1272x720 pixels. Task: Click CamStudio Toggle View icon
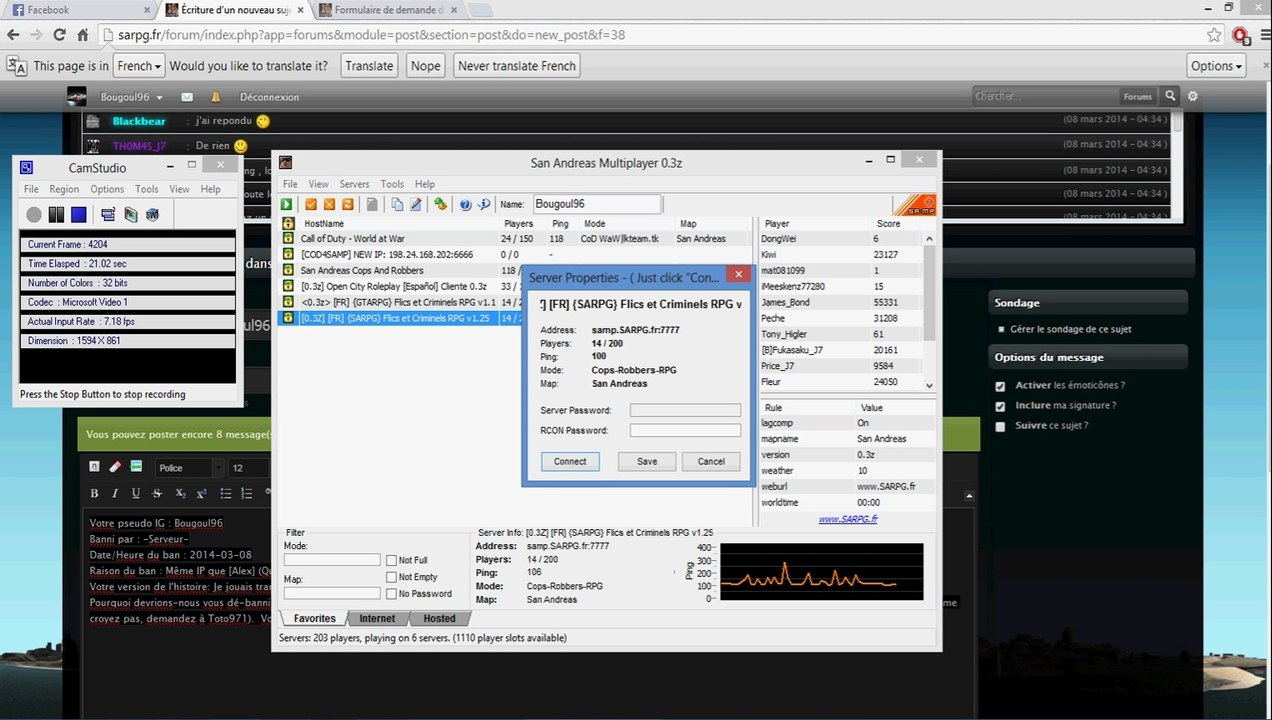coord(108,214)
